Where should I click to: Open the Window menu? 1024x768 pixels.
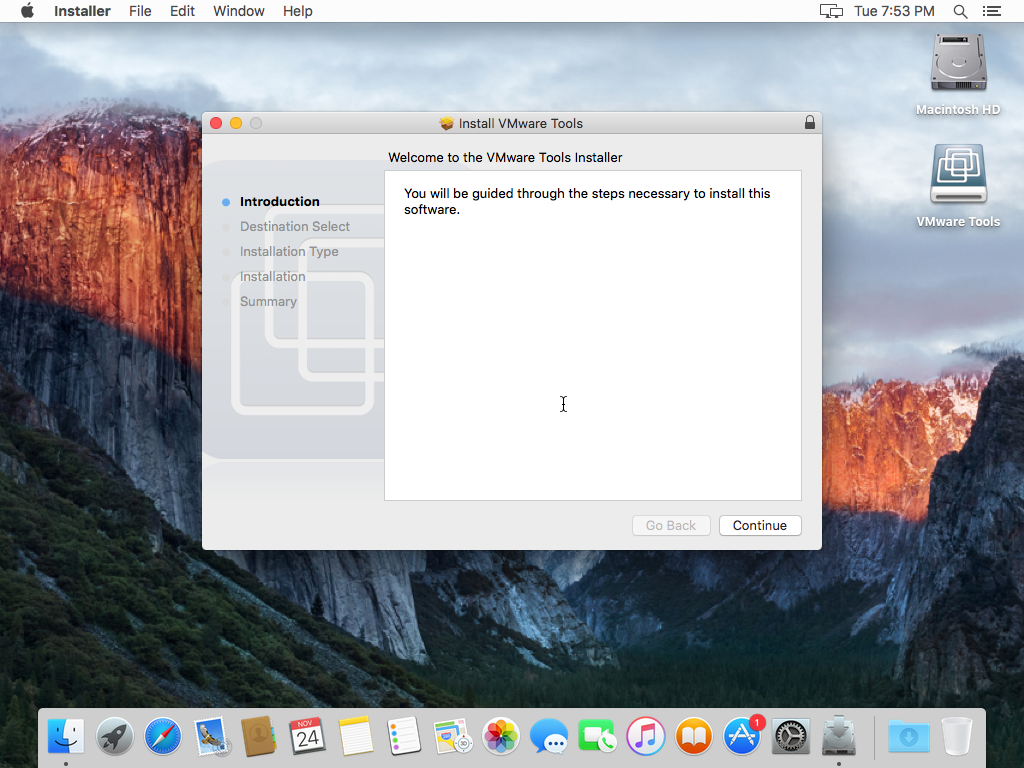pyautogui.click(x=238, y=11)
